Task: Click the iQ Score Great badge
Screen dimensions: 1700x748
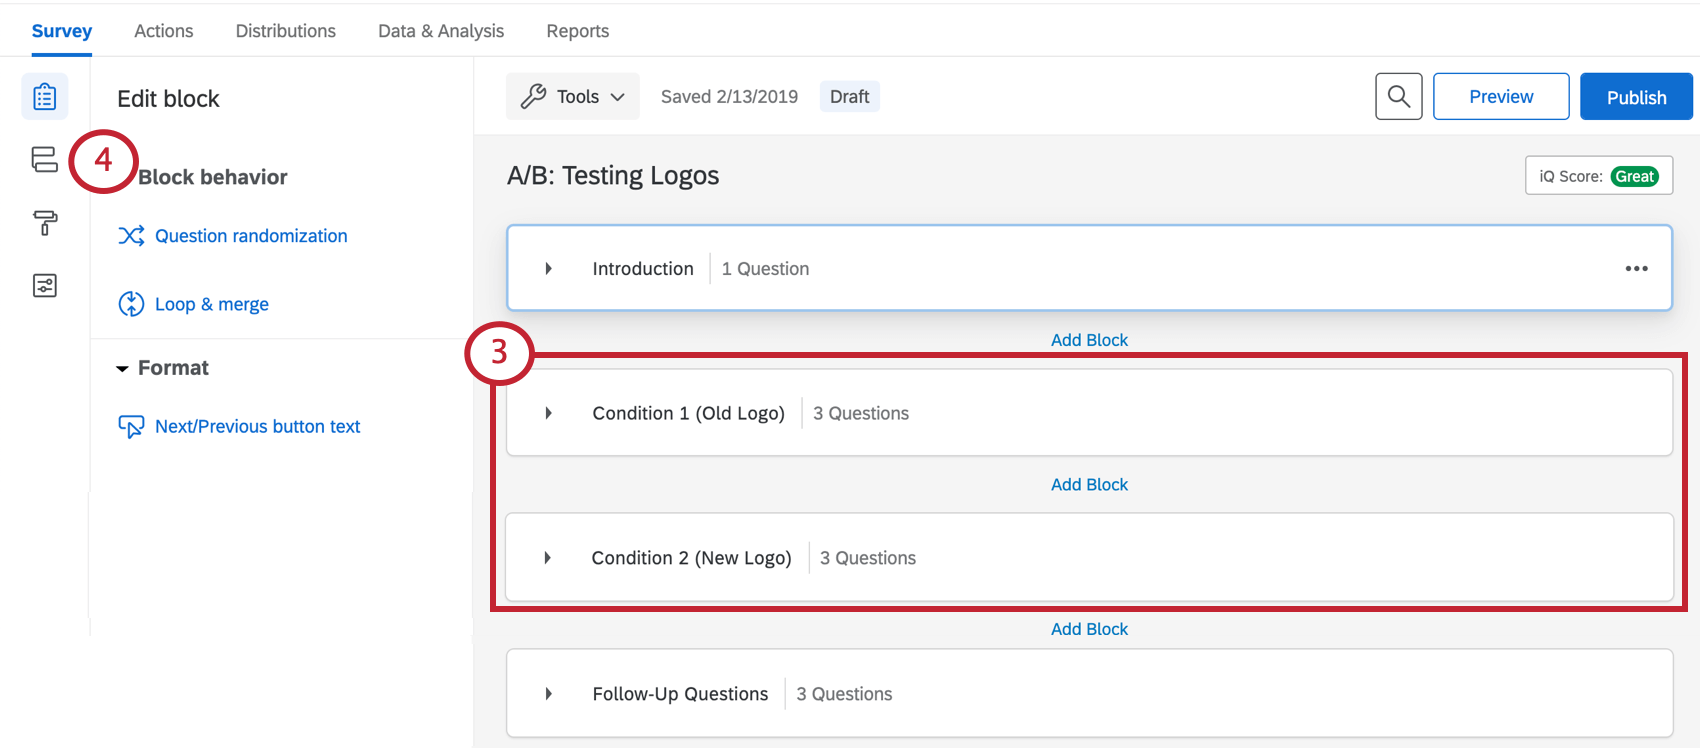Action: (1634, 177)
